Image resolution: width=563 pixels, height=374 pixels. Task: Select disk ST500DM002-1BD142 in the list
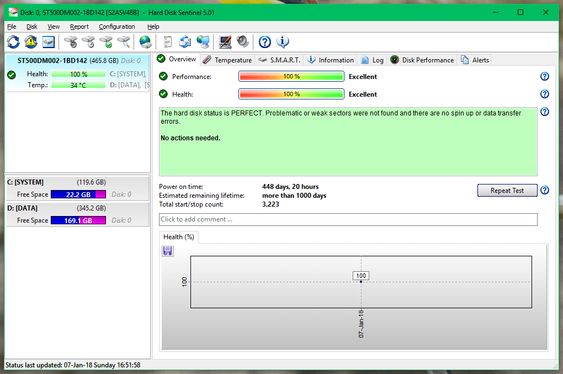78,73
